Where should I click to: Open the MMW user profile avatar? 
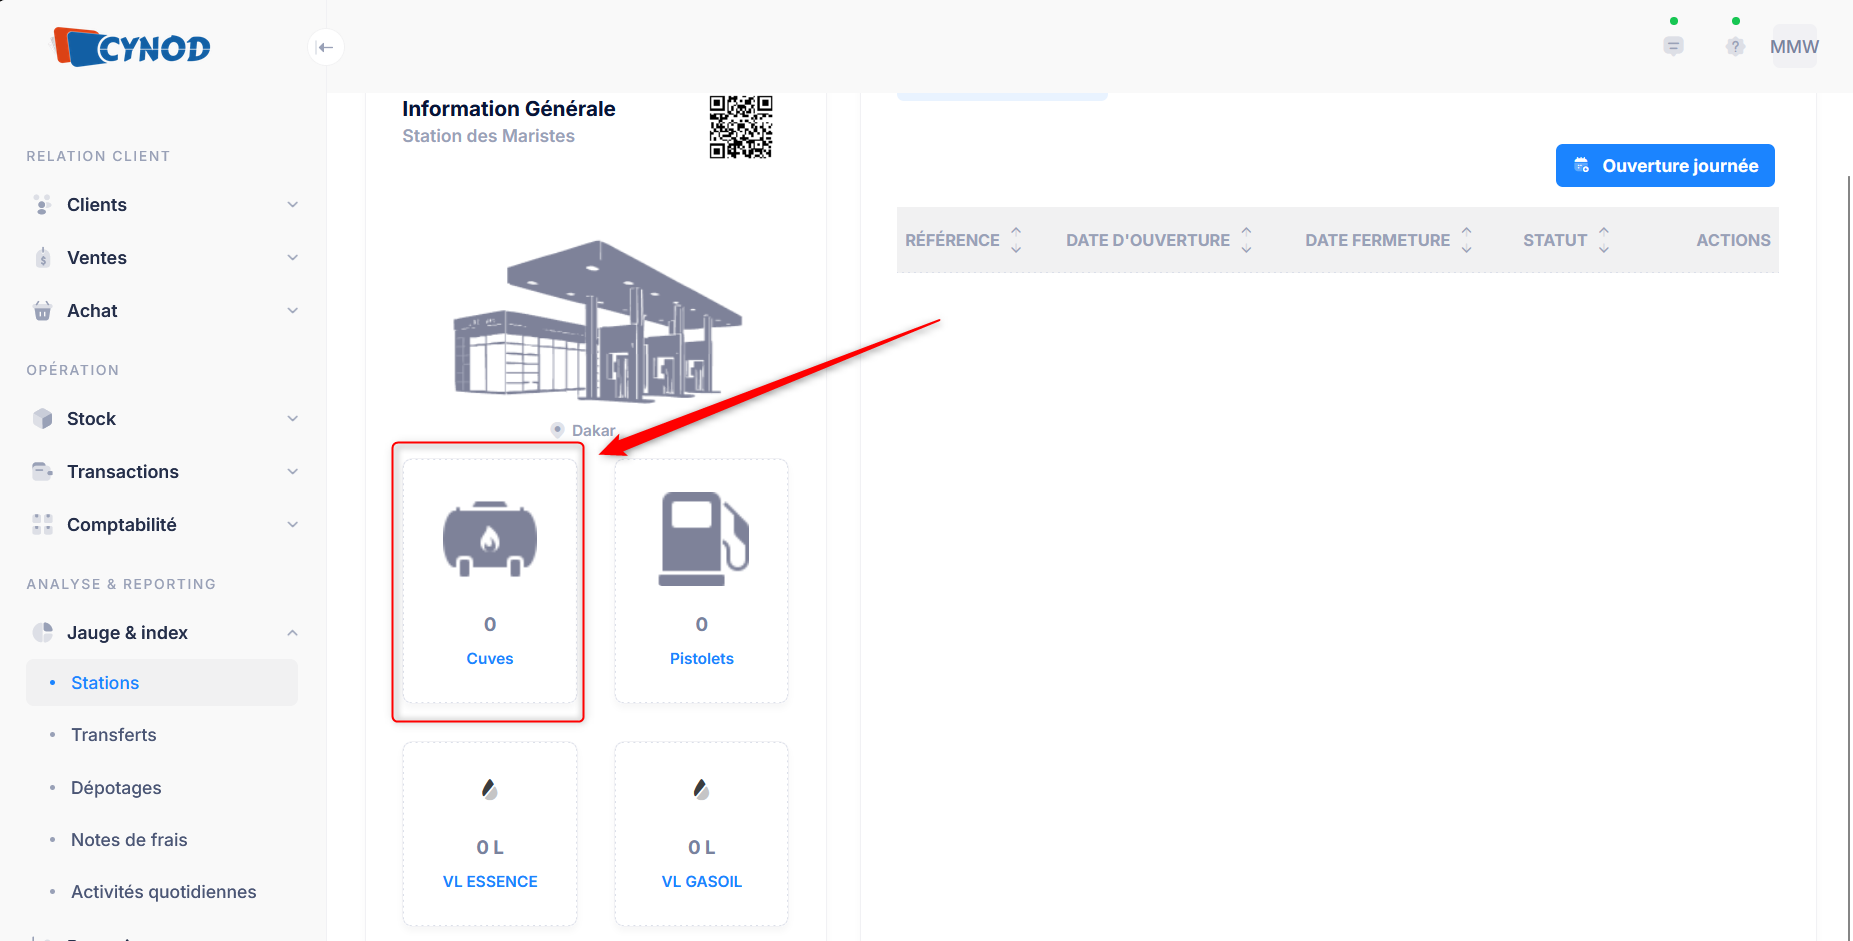click(1795, 46)
